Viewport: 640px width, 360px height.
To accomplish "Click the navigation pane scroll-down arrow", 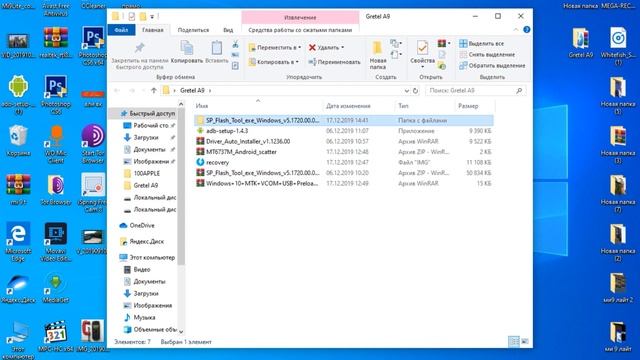I will click(181, 332).
